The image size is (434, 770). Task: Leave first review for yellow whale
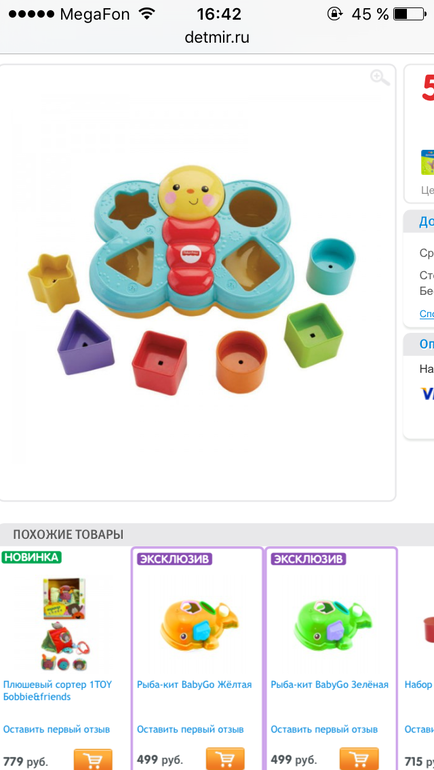pos(190,729)
